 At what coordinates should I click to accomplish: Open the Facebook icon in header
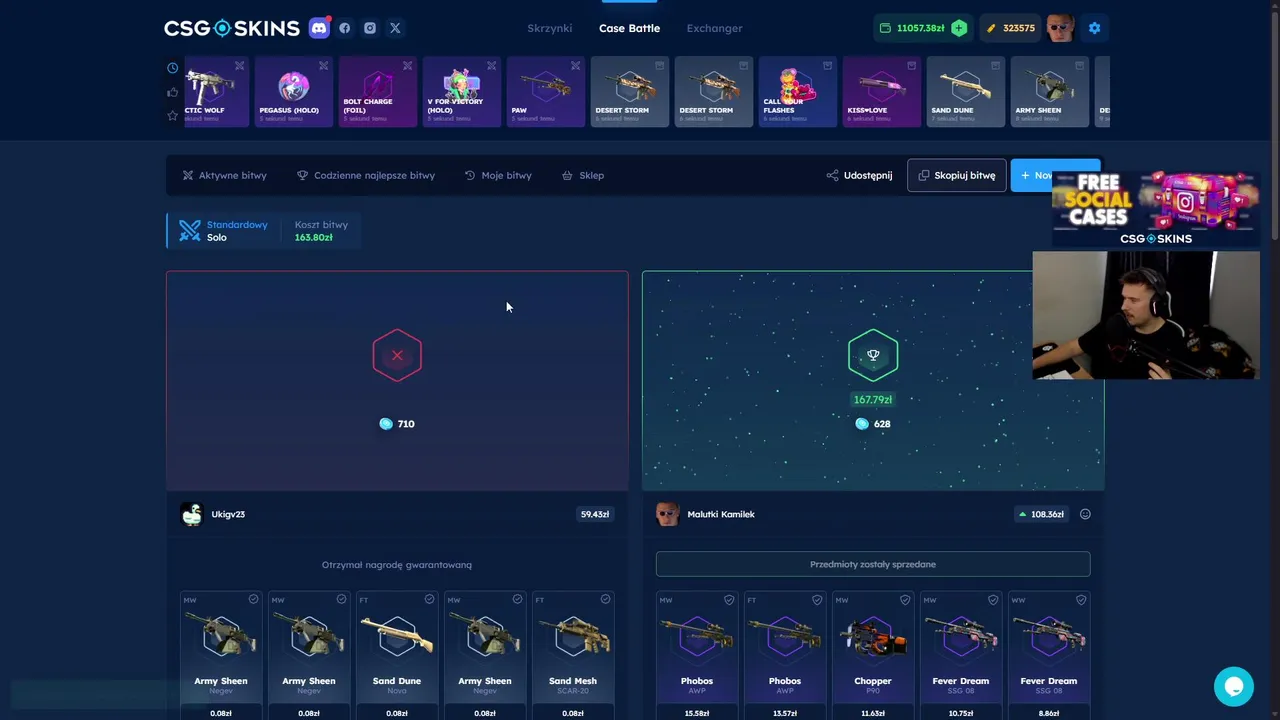click(x=345, y=28)
